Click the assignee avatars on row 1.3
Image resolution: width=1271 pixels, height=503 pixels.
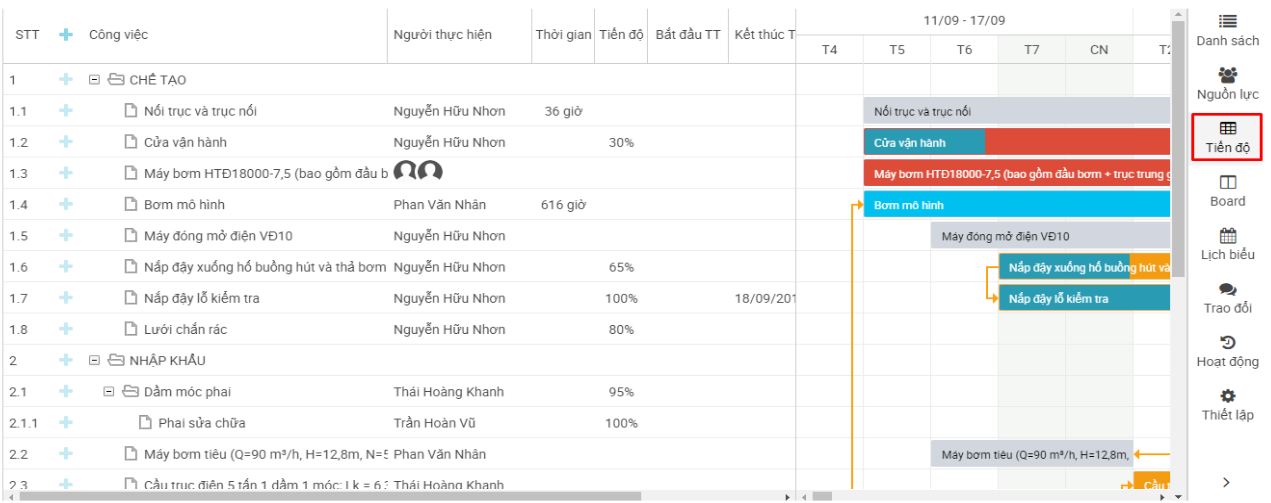[x=418, y=173]
